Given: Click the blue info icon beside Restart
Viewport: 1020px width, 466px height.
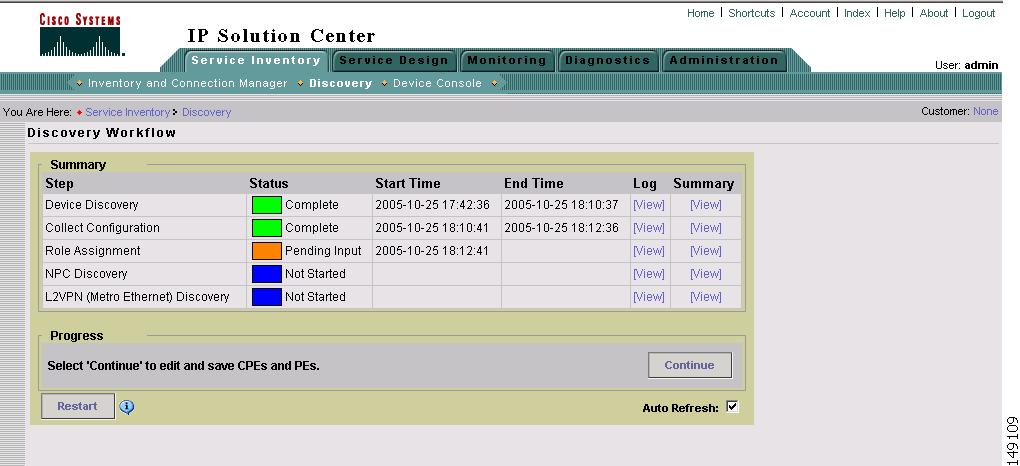Looking at the screenshot, I should coord(127,407).
